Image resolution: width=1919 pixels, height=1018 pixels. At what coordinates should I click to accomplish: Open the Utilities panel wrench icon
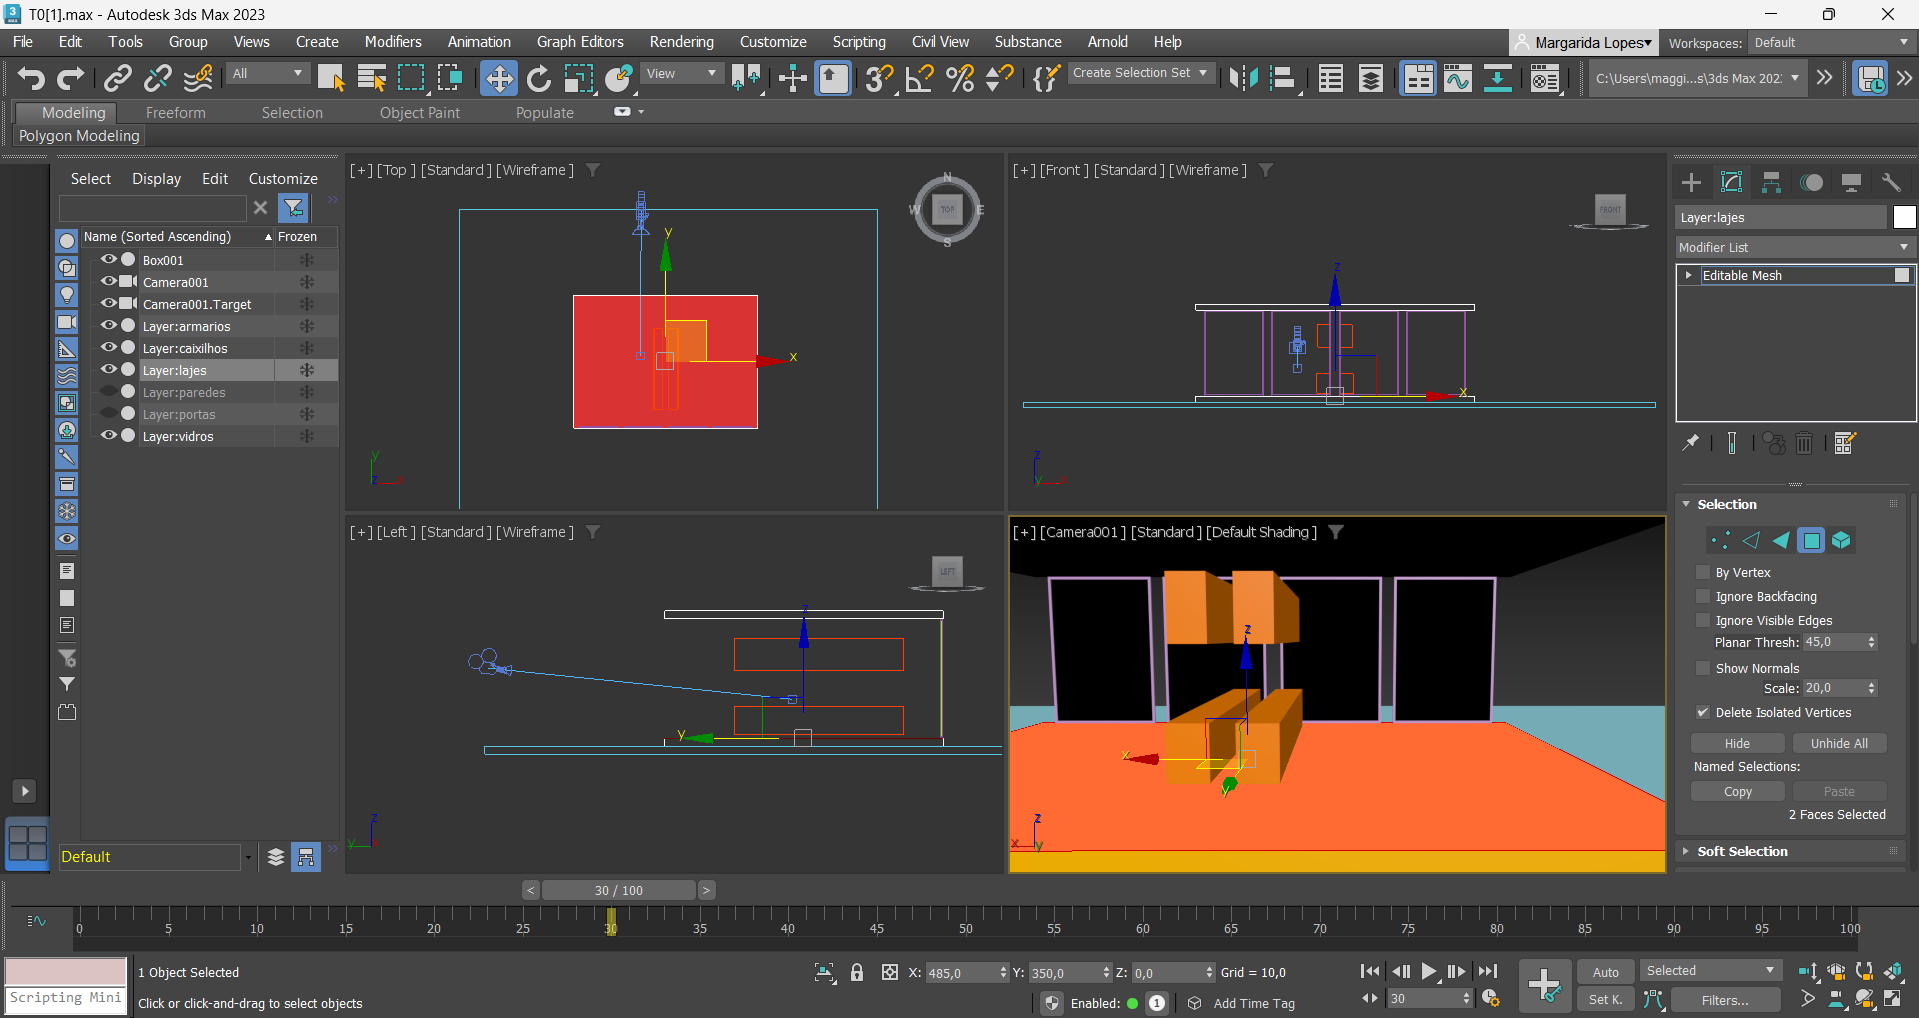tap(1890, 182)
